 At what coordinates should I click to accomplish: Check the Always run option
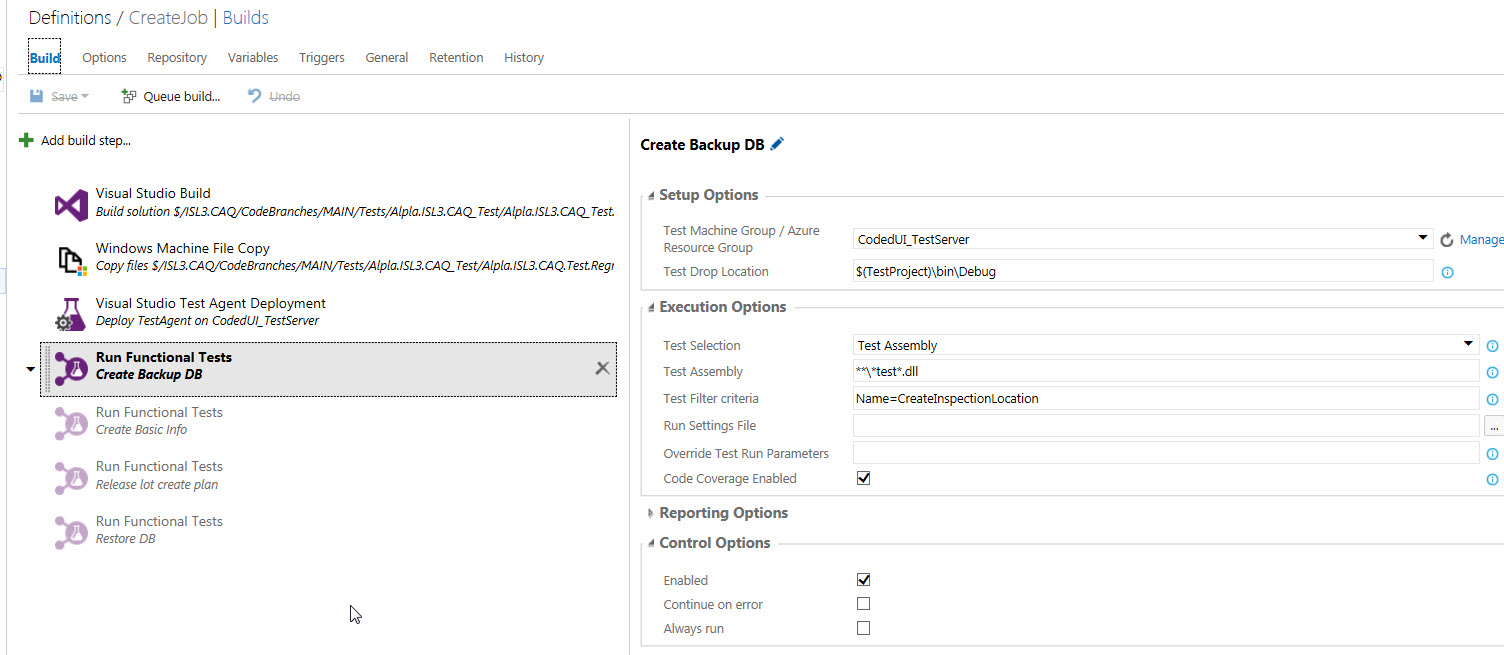[x=863, y=627]
